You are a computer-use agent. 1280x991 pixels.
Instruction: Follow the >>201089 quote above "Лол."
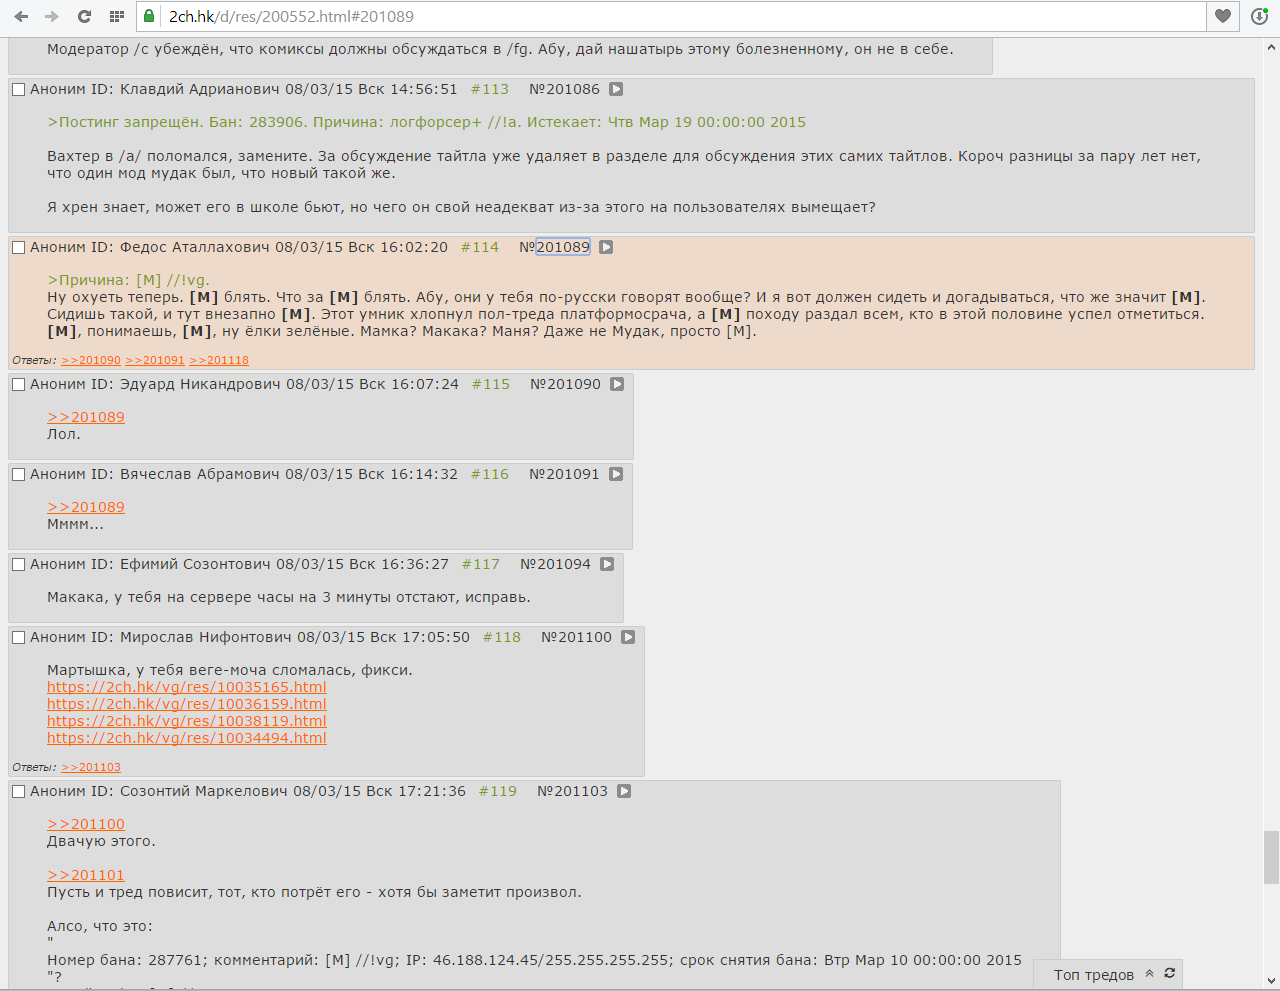tap(86, 417)
